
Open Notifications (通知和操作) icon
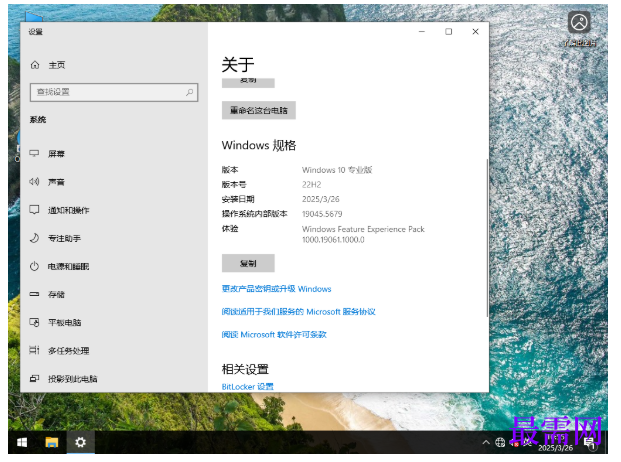34,209
